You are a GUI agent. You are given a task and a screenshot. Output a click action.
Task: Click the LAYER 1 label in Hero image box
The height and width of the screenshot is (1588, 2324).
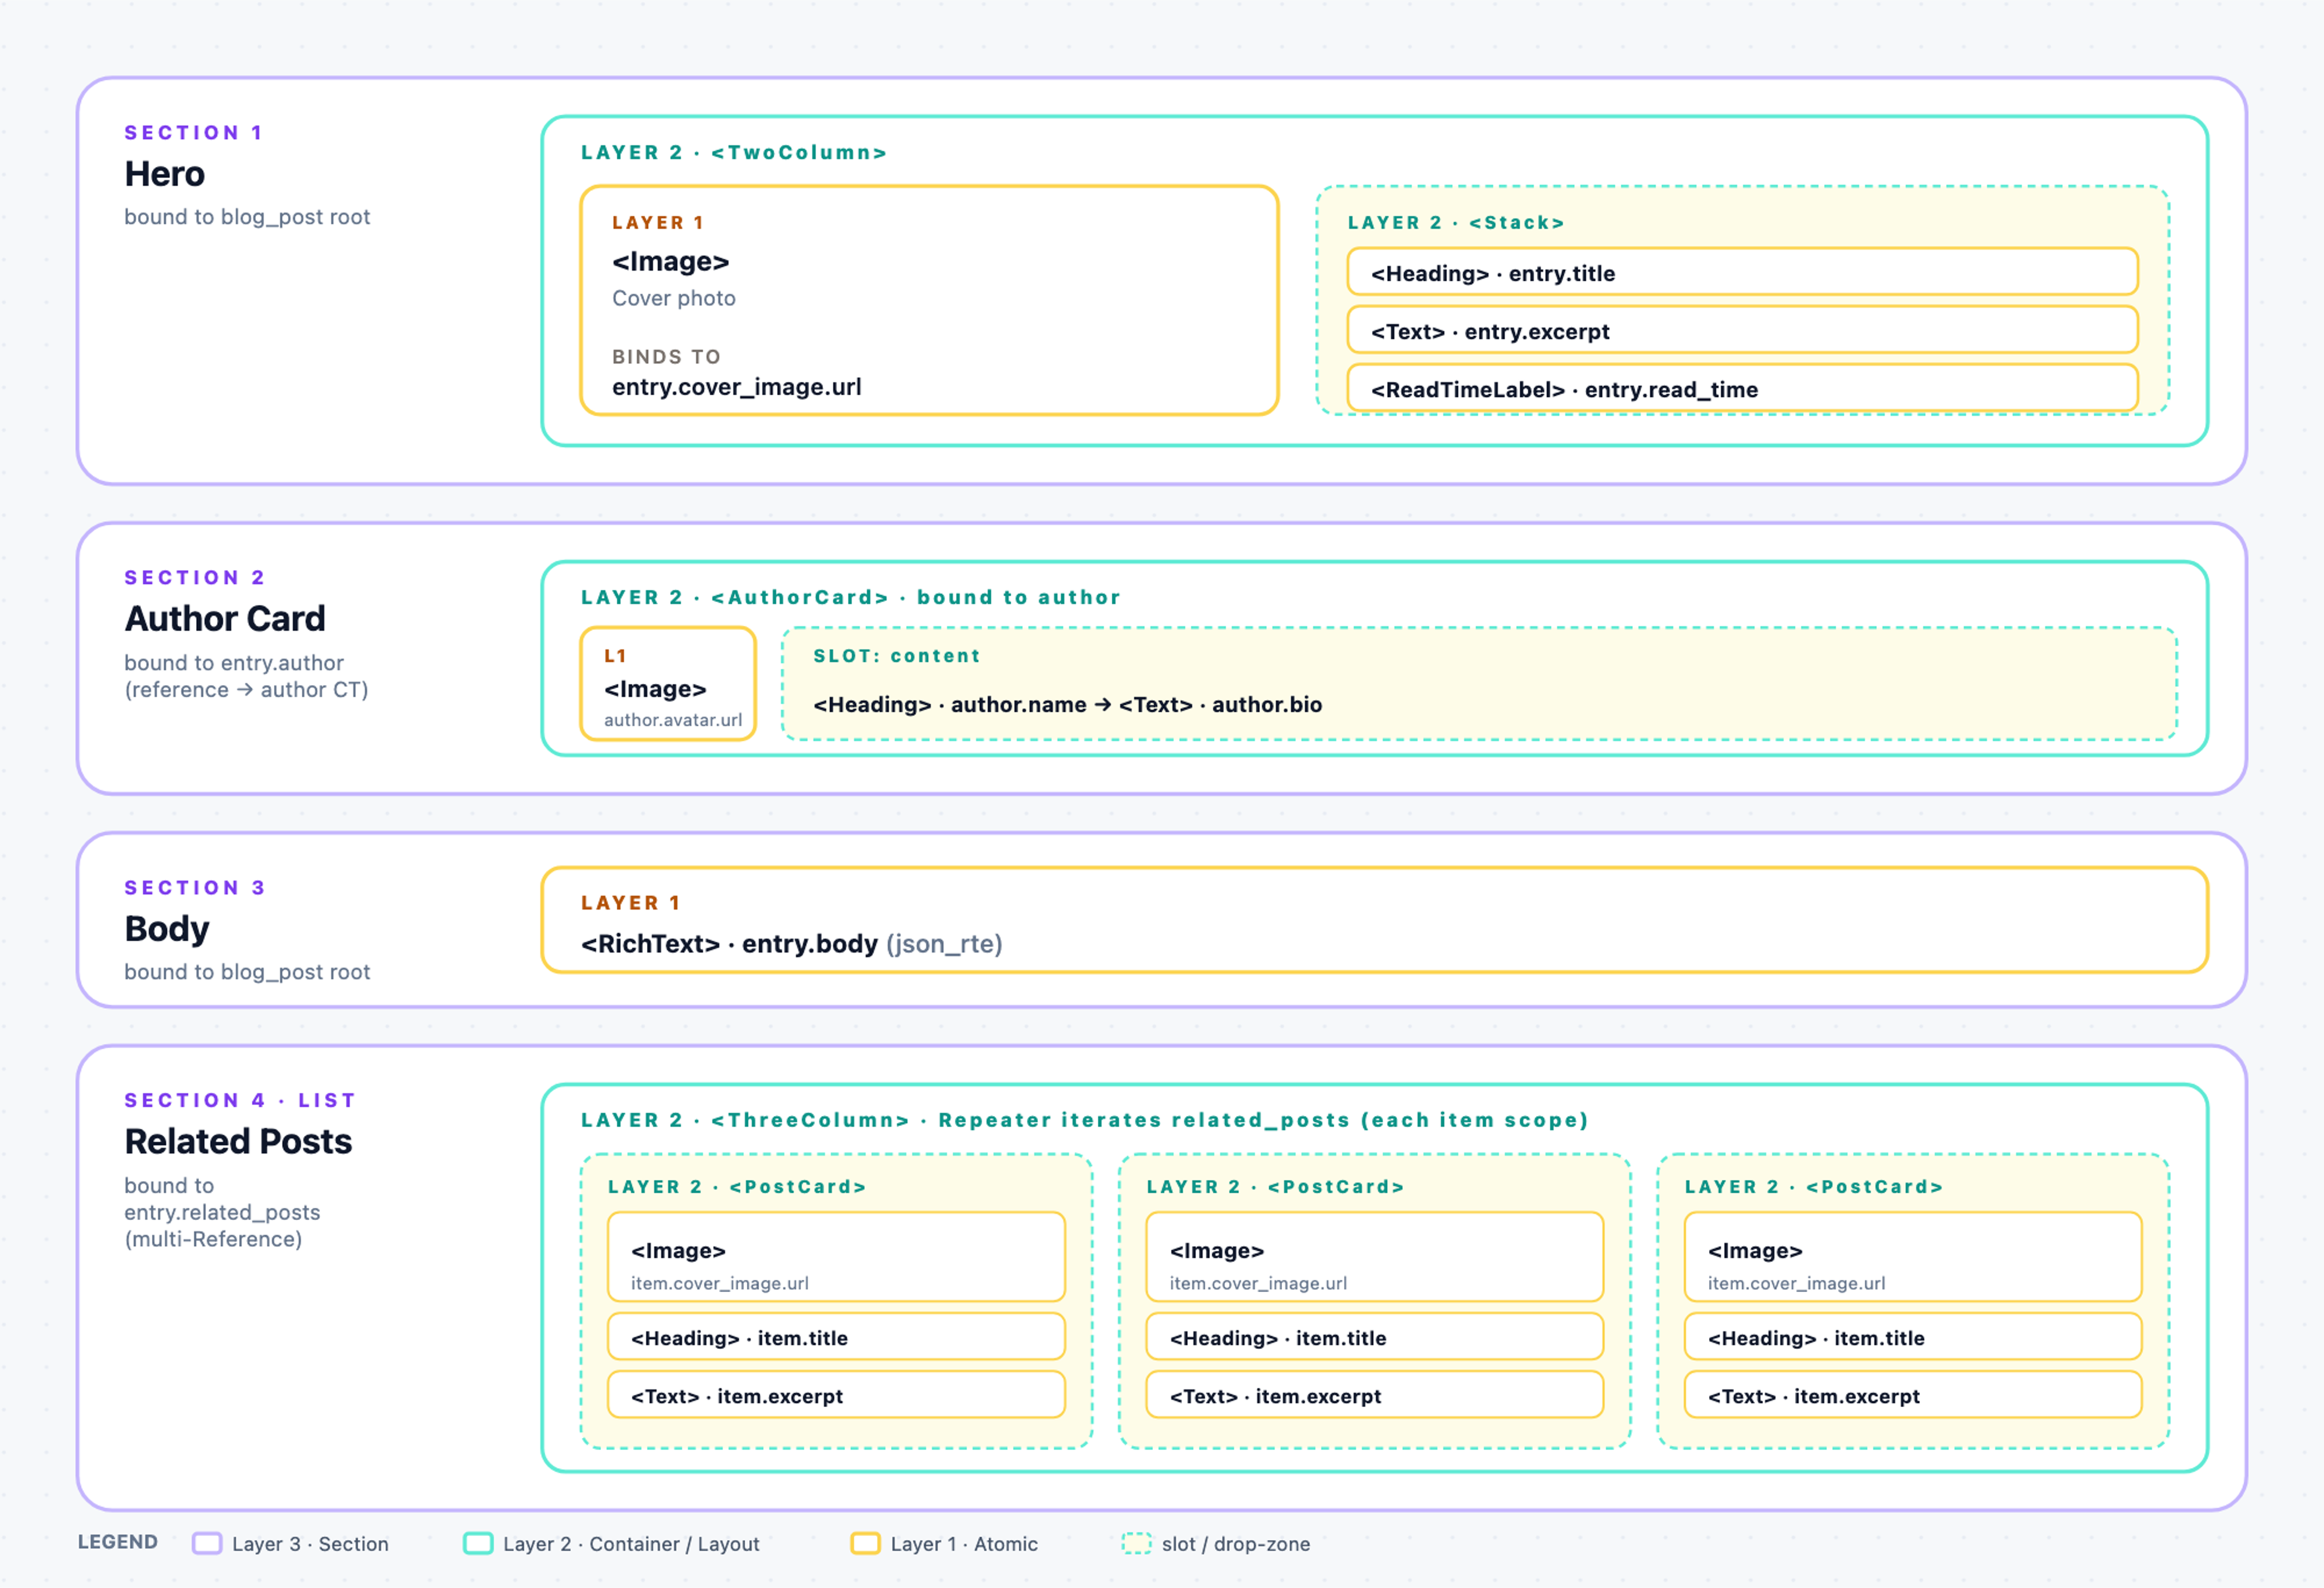pyautogui.click(x=658, y=222)
